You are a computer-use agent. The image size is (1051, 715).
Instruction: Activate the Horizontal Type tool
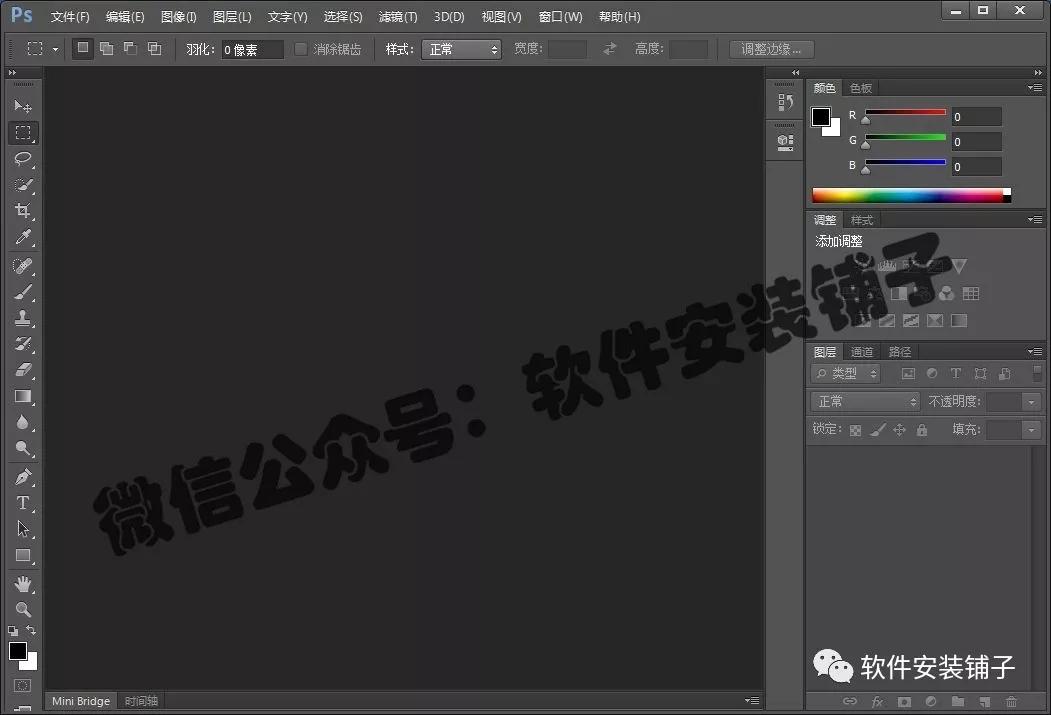click(x=23, y=505)
